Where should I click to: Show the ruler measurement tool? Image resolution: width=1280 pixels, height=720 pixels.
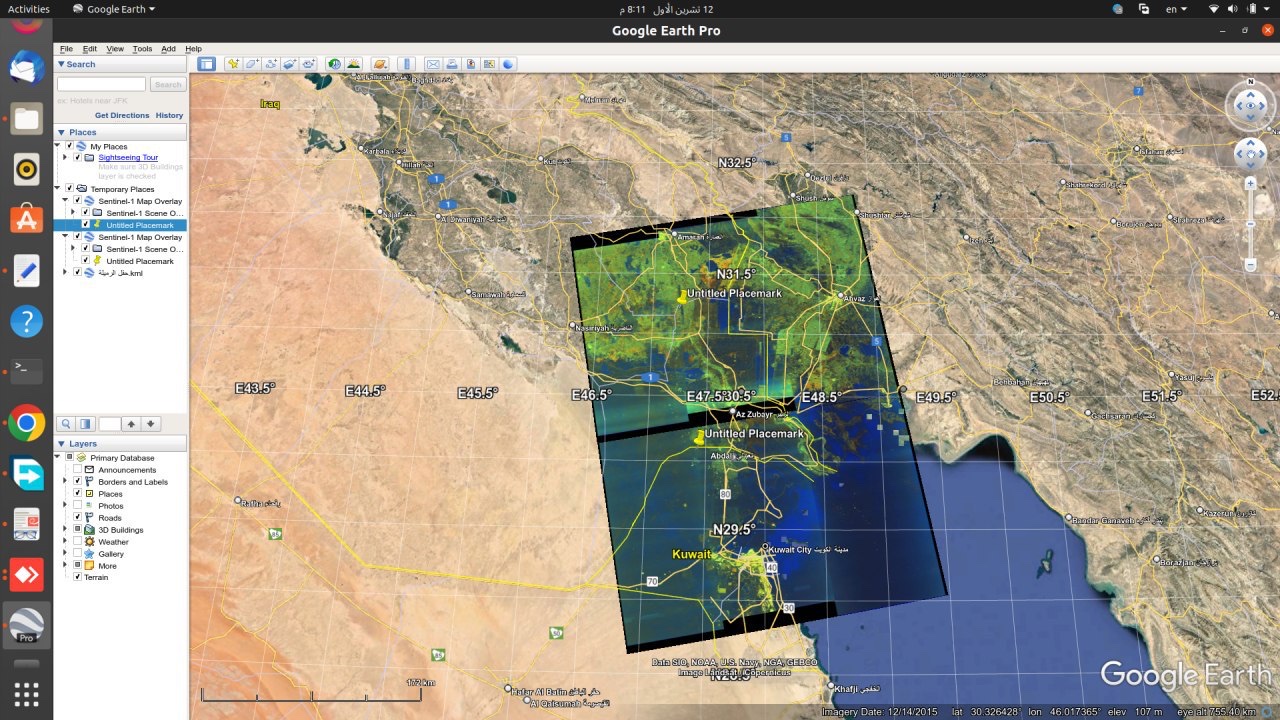(x=407, y=64)
